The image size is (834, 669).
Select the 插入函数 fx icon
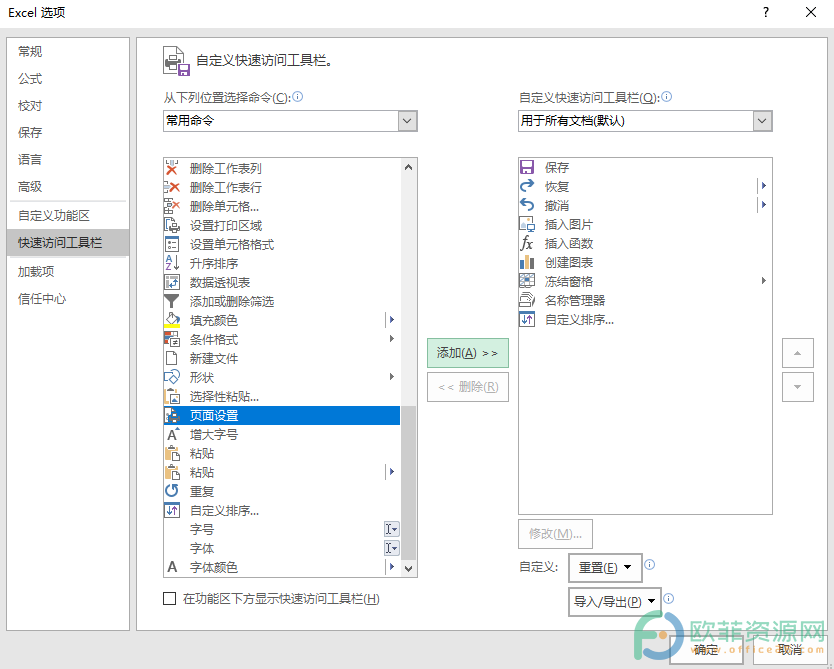point(527,244)
